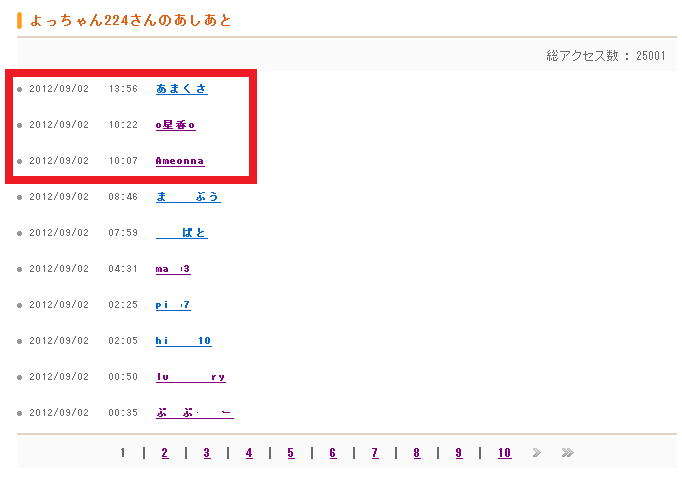Visit the Ameonna profile link
The height and width of the screenshot is (477, 682).
click(180, 161)
